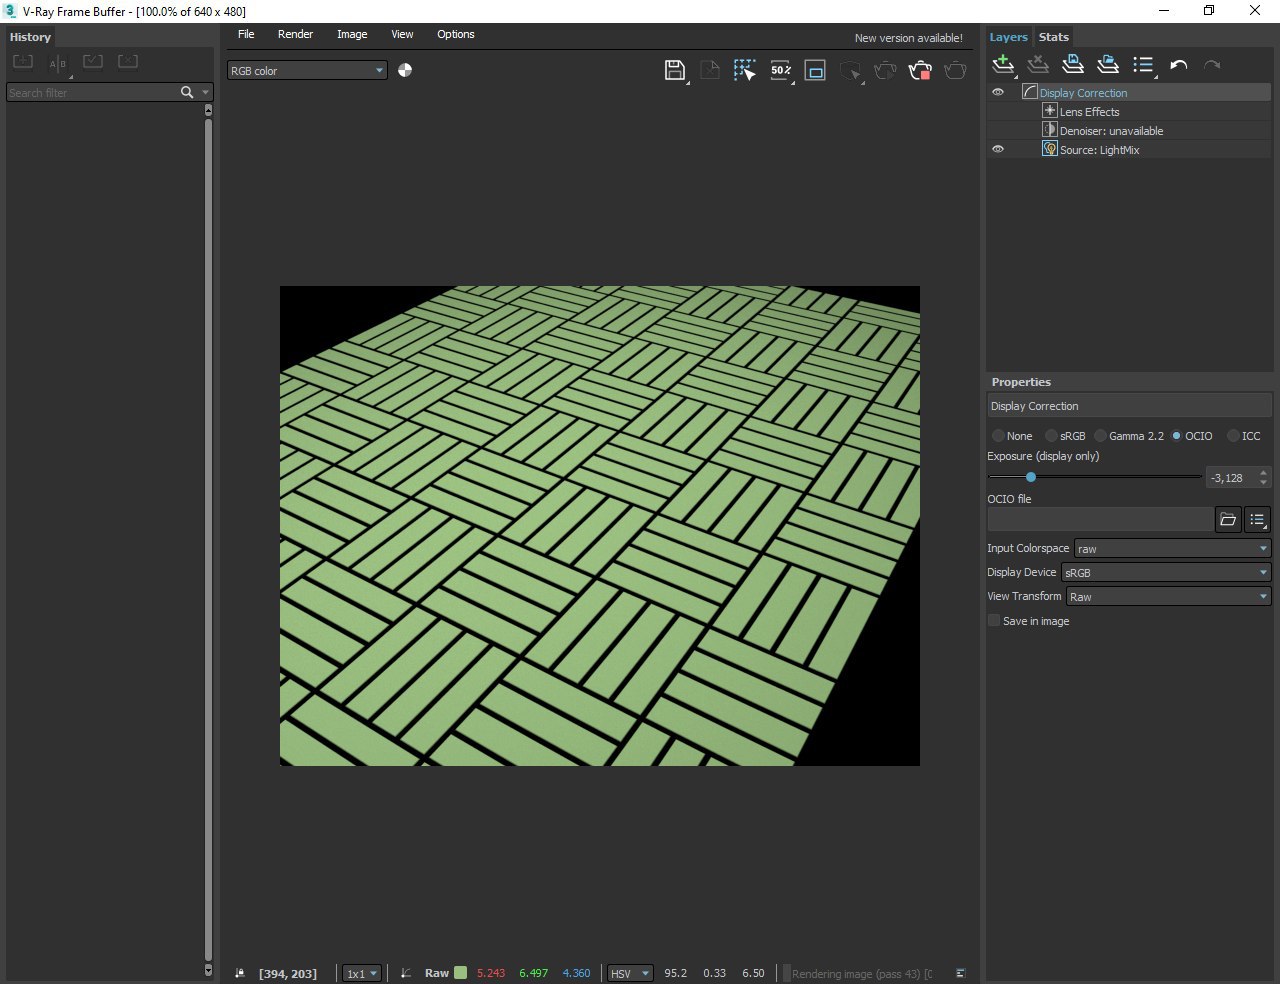Viewport: 1280px width, 984px height.
Task: Toggle visibility of Source: LightMix layer
Action: [998, 149]
